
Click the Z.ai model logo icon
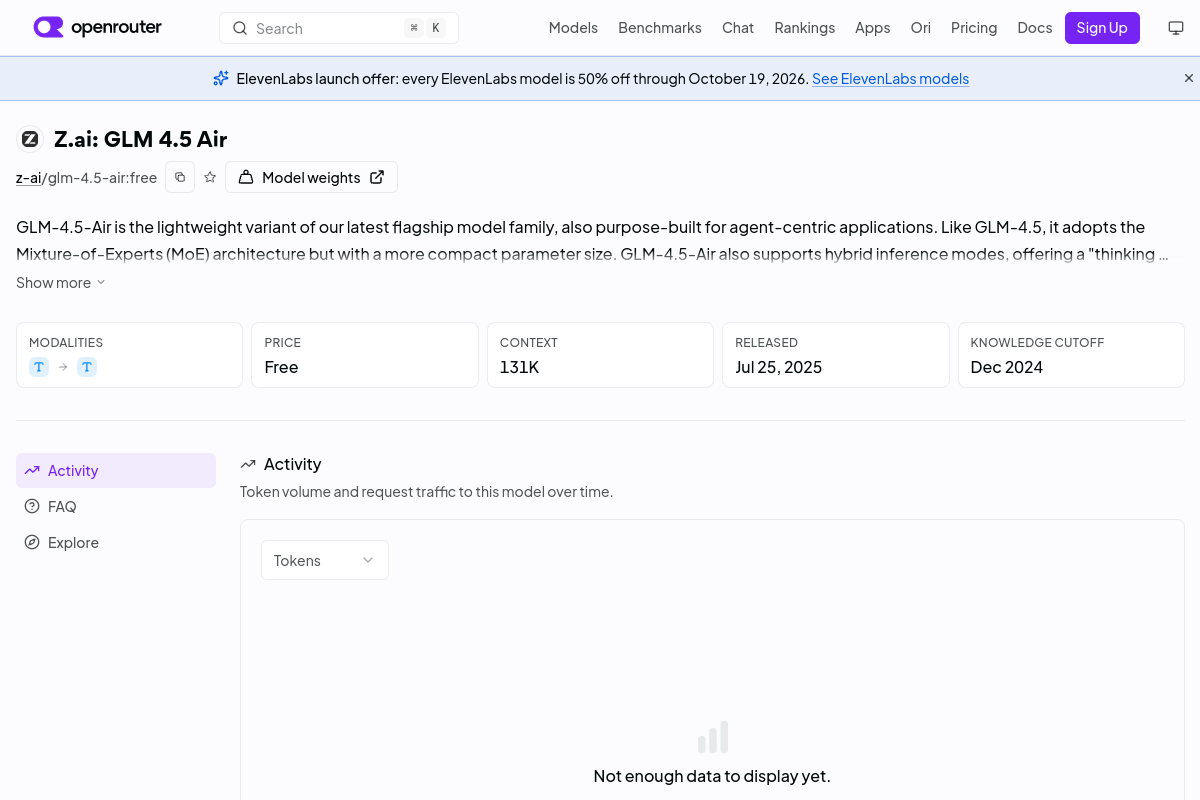coord(30,139)
